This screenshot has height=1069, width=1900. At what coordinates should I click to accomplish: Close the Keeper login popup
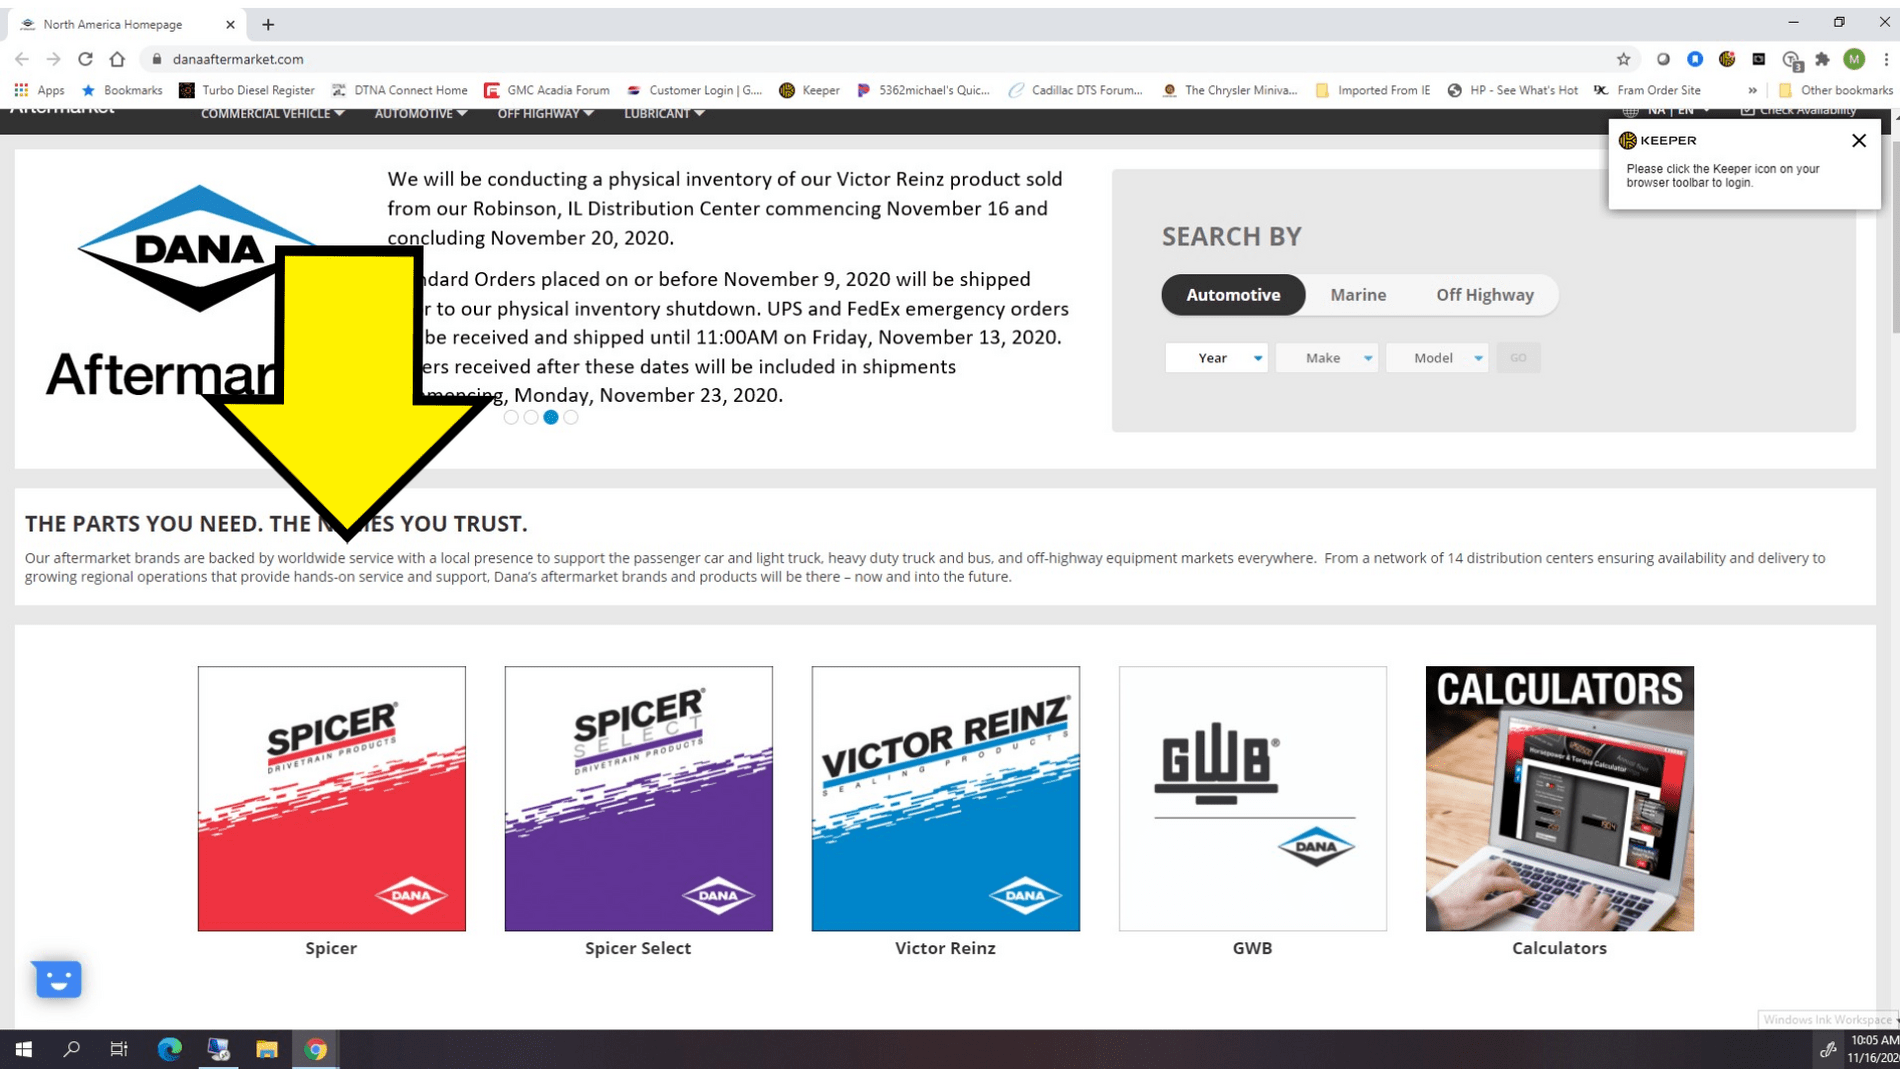pyautogui.click(x=1858, y=141)
